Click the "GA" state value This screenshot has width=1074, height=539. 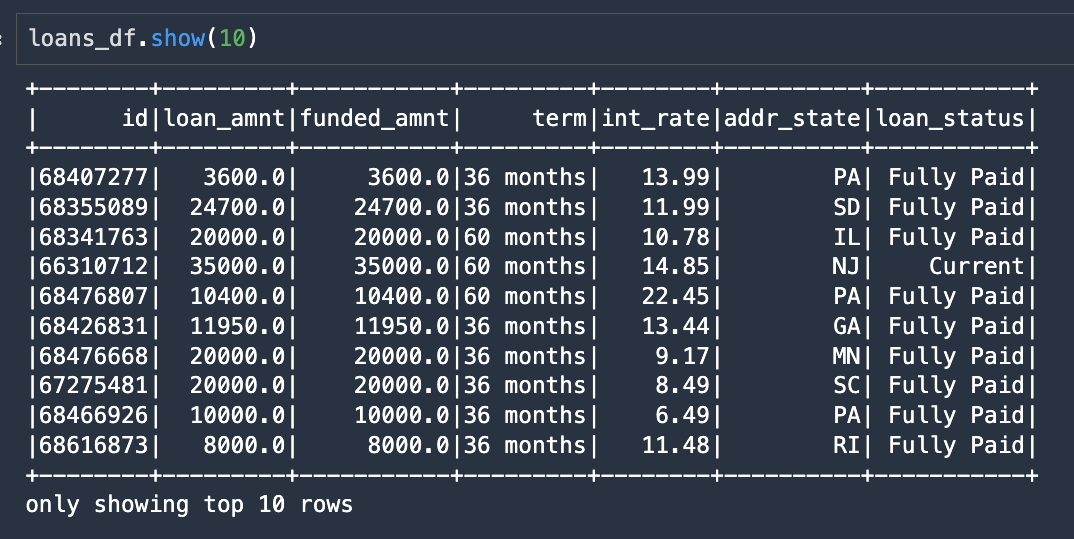coord(847,326)
